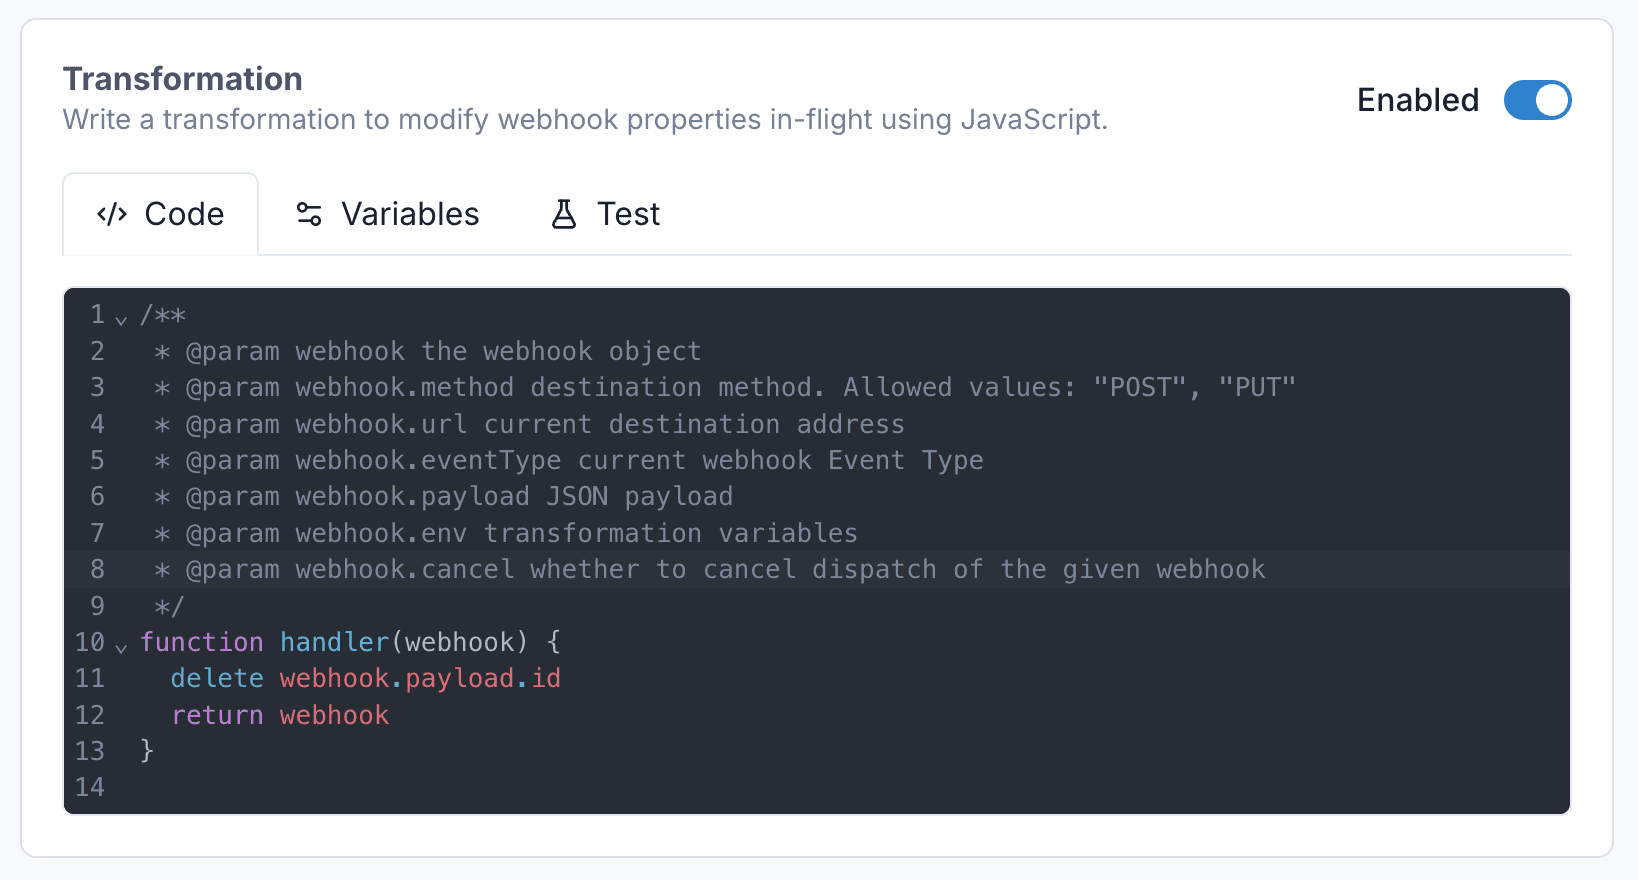The width and height of the screenshot is (1638, 880).
Task: Click the 'webhook.url' param text
Action: (x=381, y=424)
